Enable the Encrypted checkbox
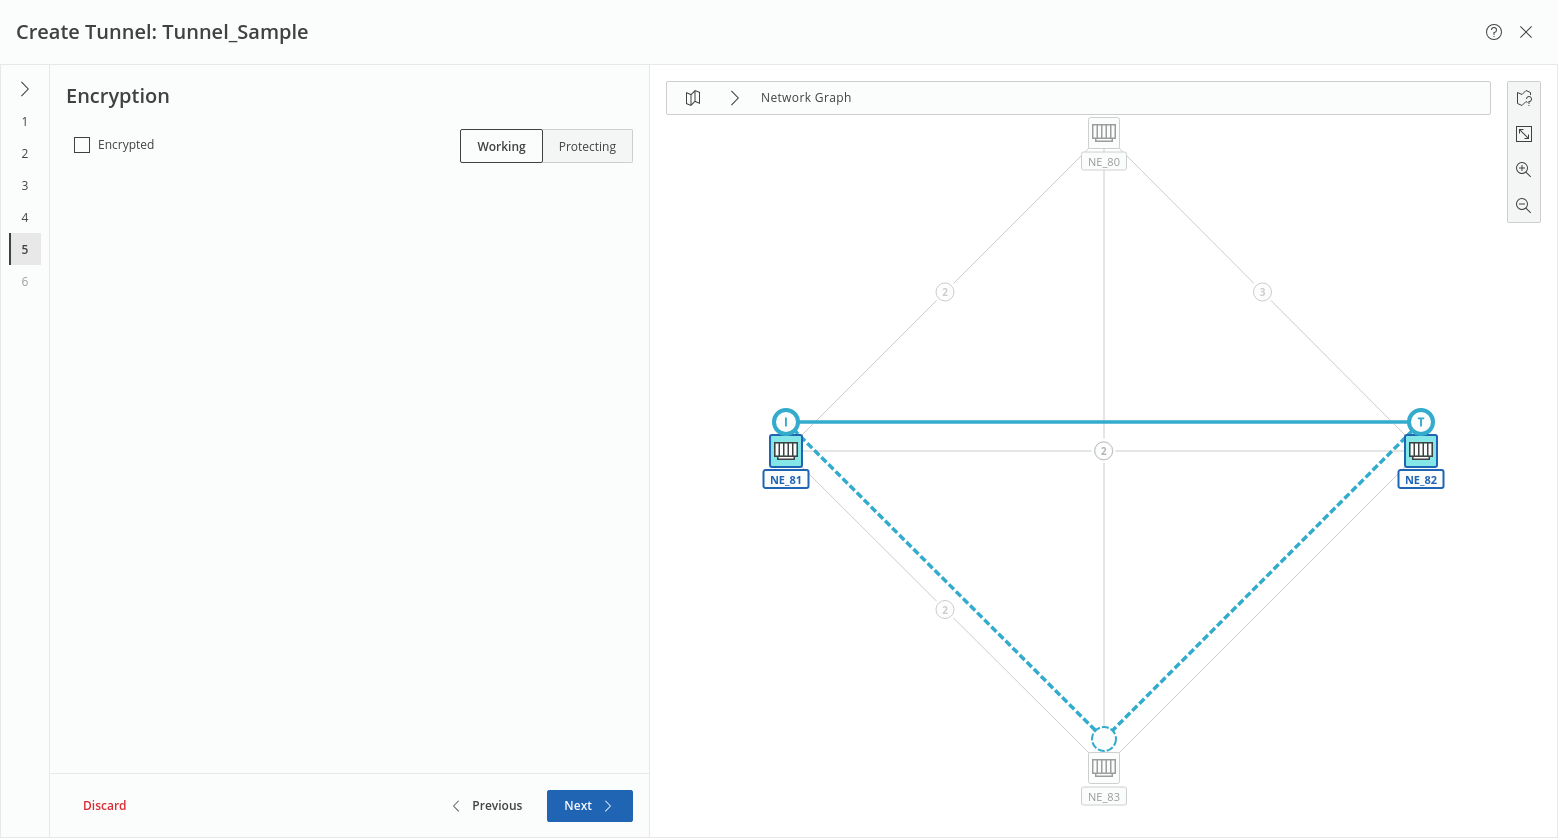 coord(82,145)
